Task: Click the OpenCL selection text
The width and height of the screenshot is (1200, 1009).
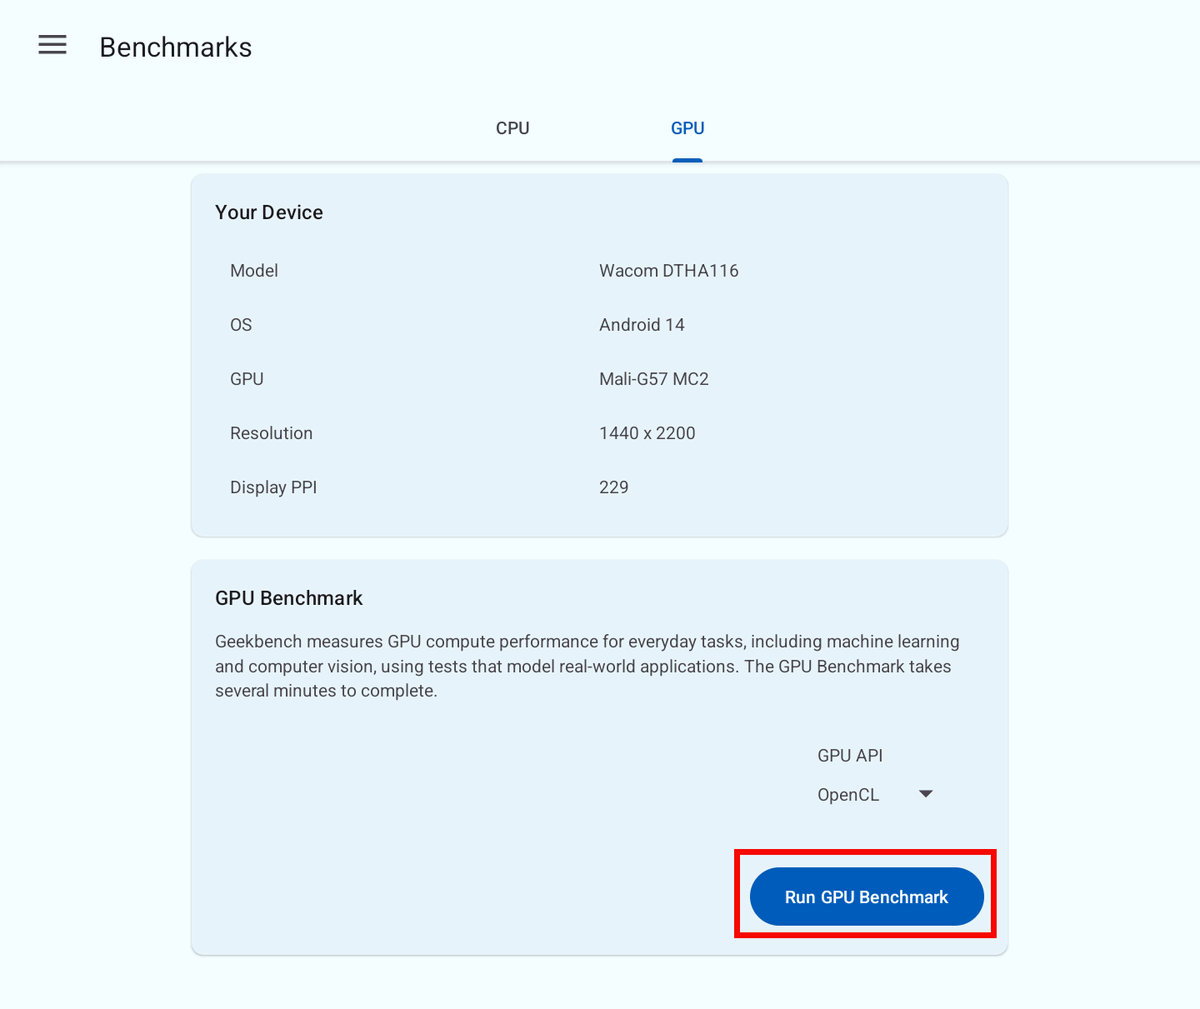Action: [848, 795]
